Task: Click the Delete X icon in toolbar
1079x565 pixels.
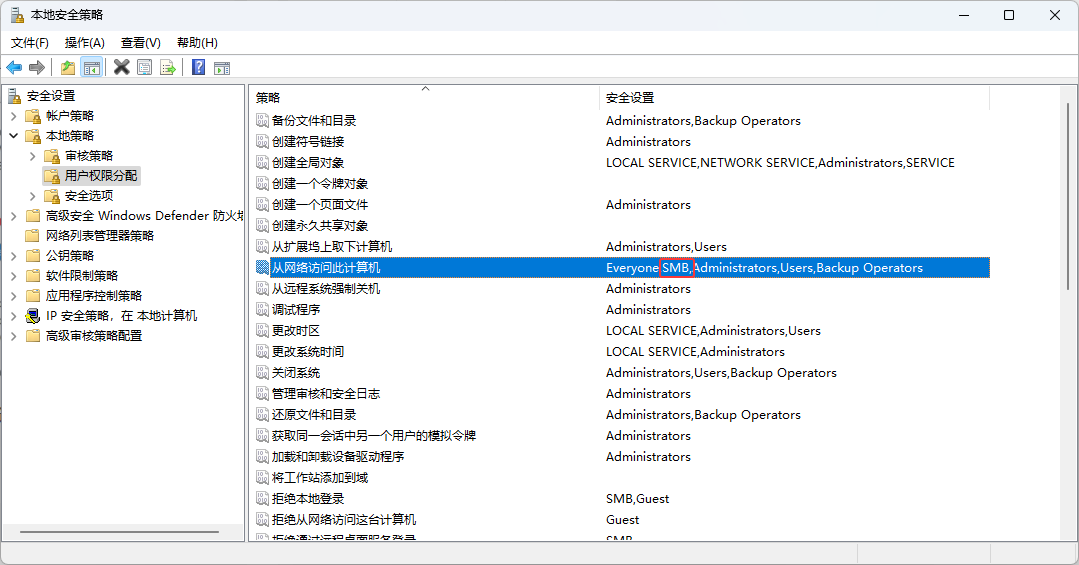Action: tap(122, 67)
